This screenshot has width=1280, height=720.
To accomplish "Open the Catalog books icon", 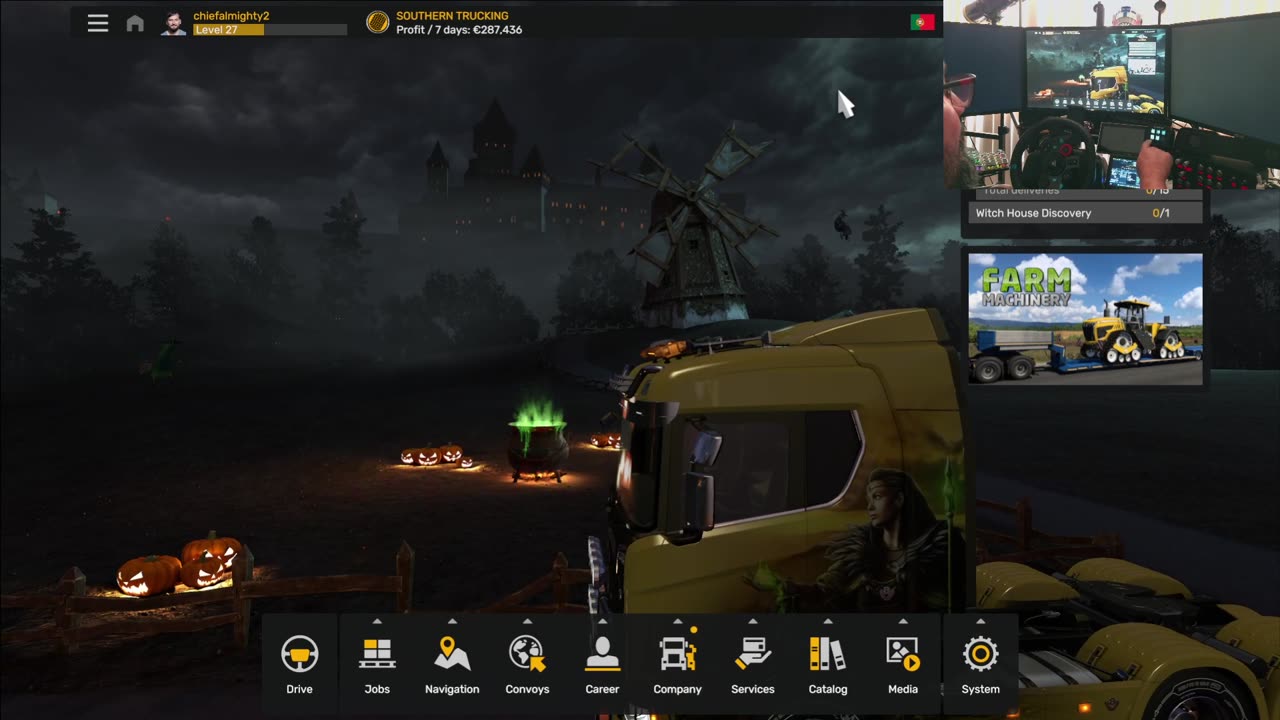I will (x=828, y=656).
